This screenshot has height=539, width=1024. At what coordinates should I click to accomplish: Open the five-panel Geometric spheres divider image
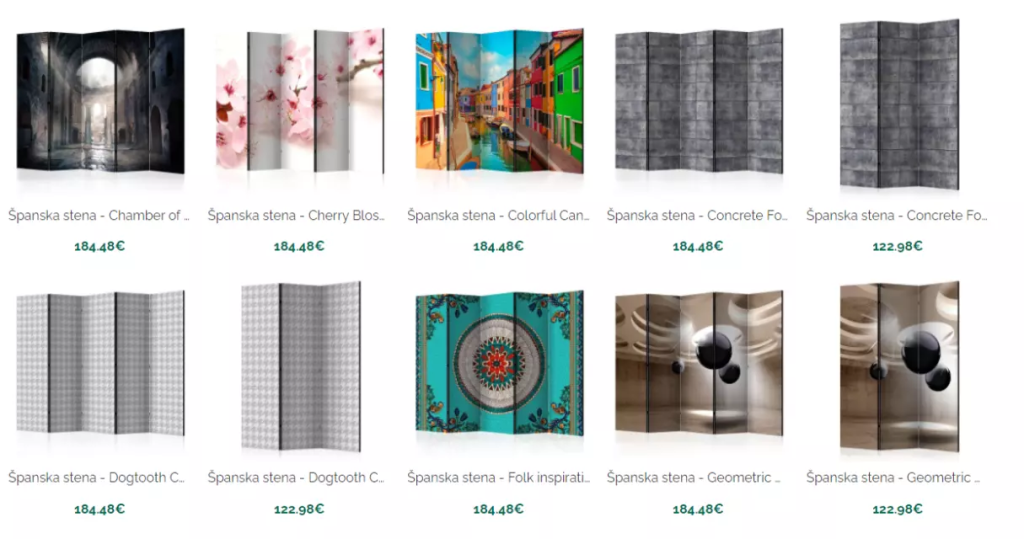coord(699,363)
